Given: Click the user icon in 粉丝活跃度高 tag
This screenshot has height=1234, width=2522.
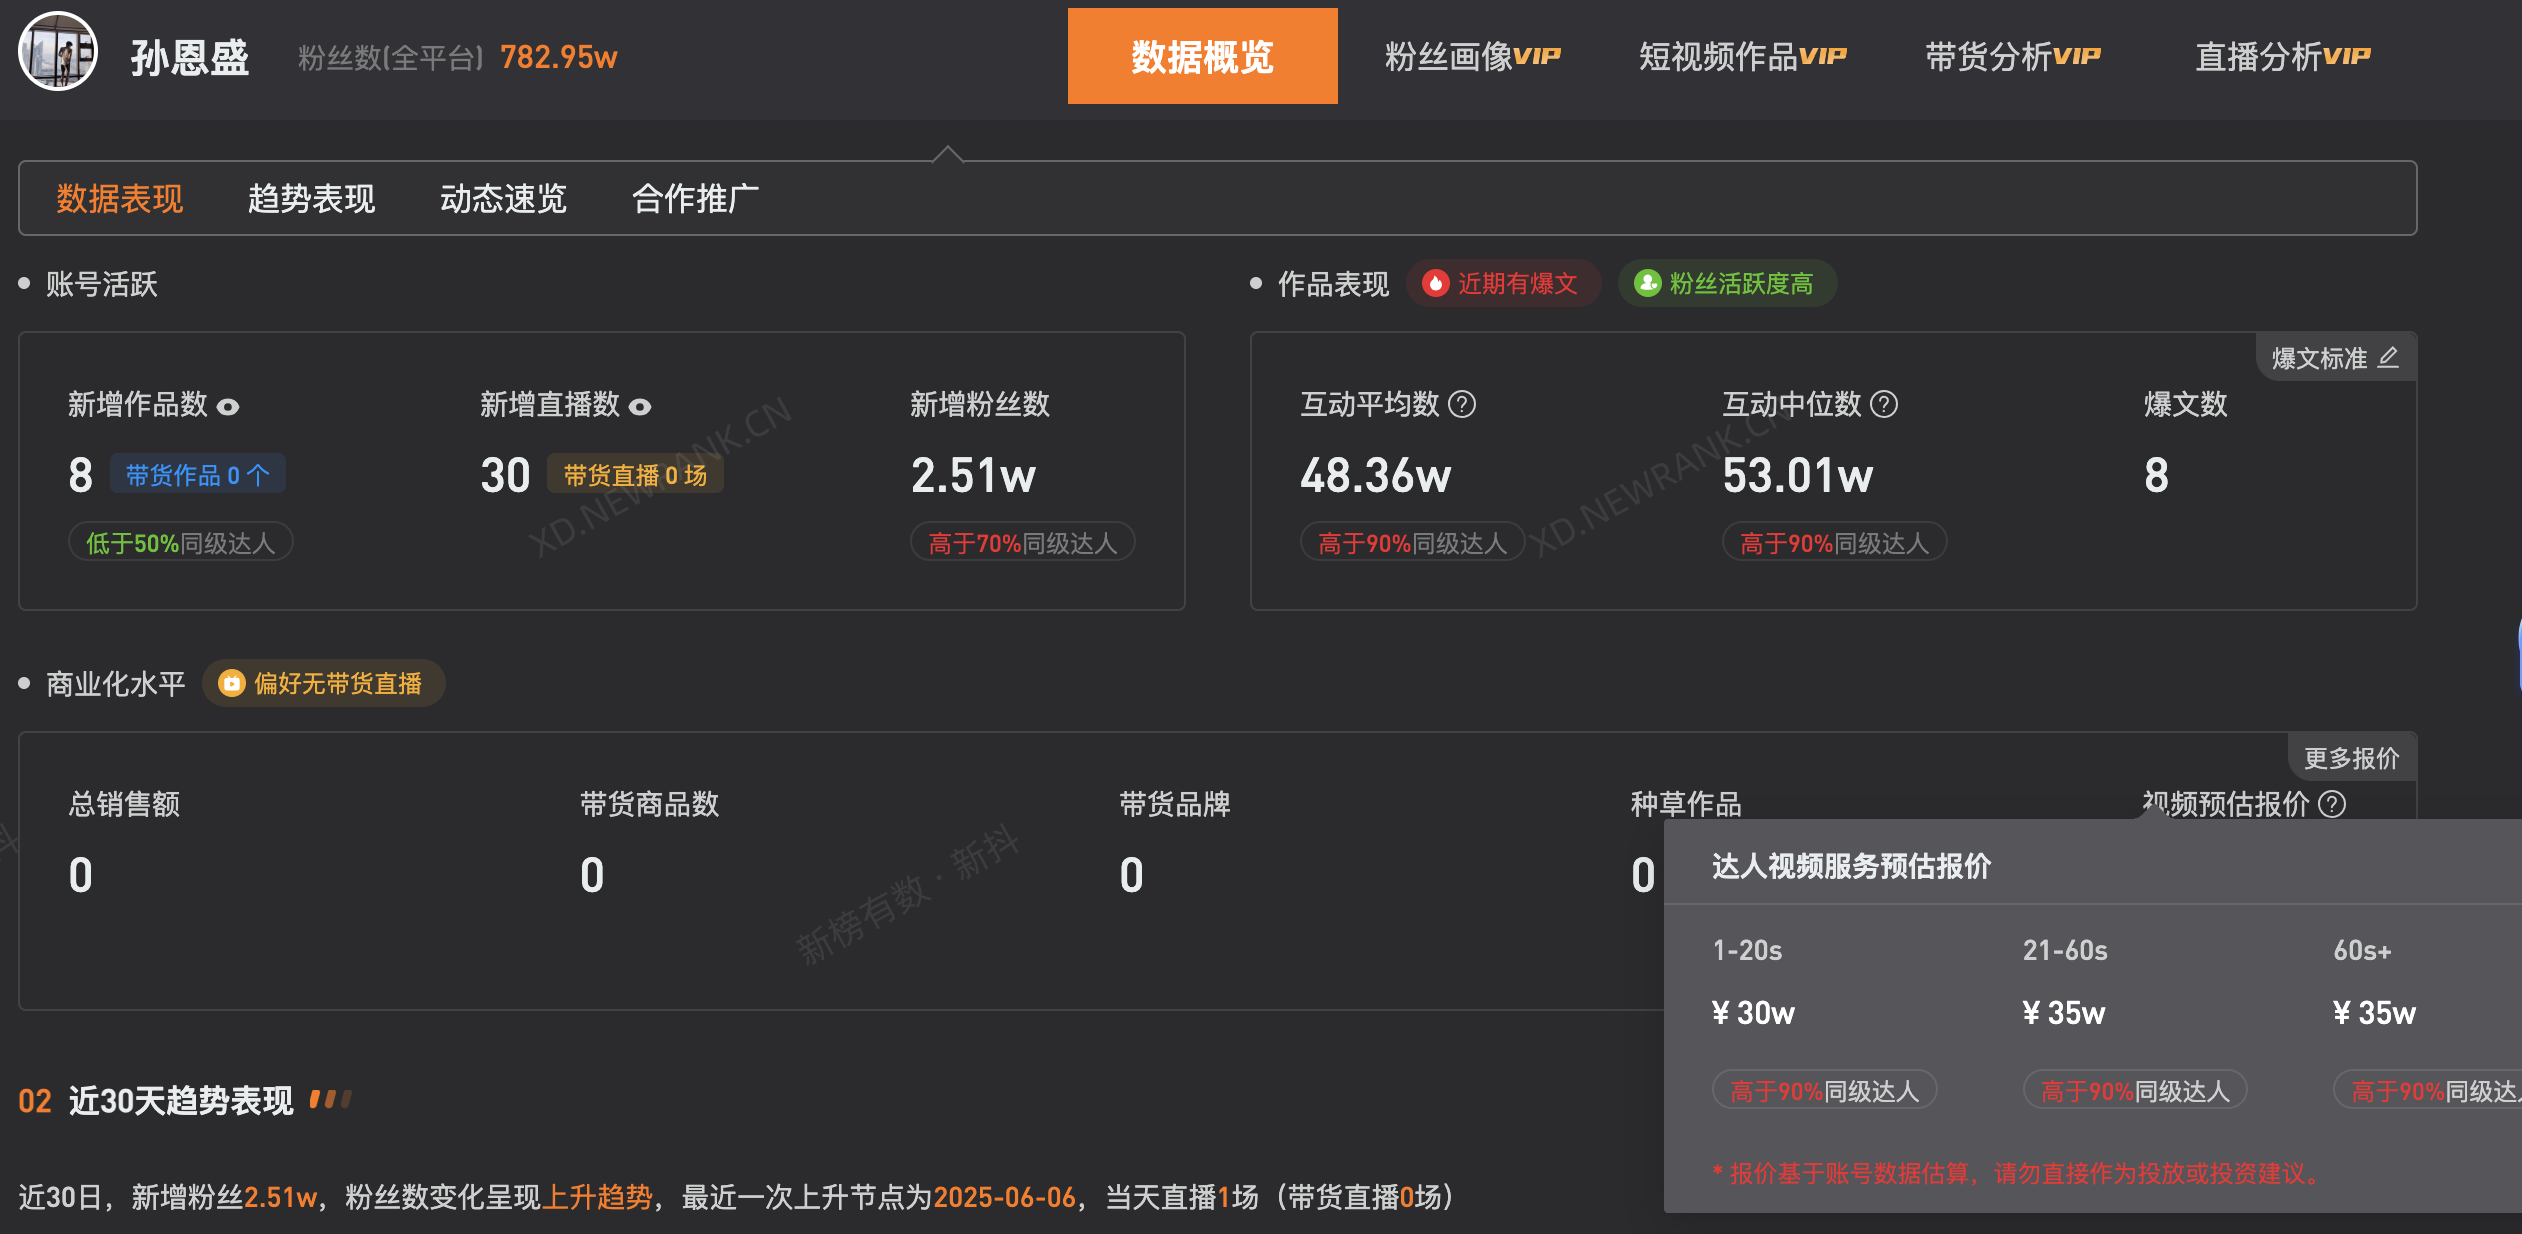Looking at the screenshot, I should pos(1647,284).
